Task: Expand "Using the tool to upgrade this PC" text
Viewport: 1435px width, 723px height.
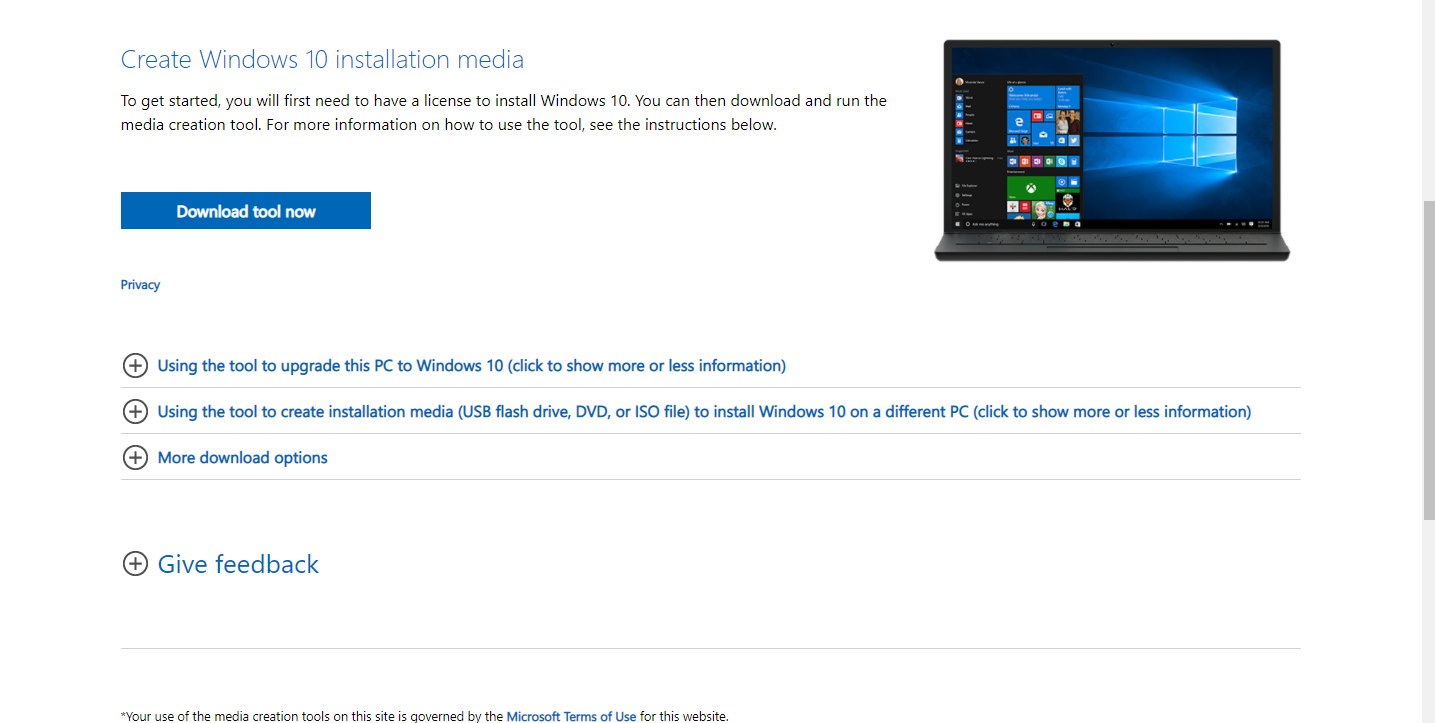Action: click(471, 366)
